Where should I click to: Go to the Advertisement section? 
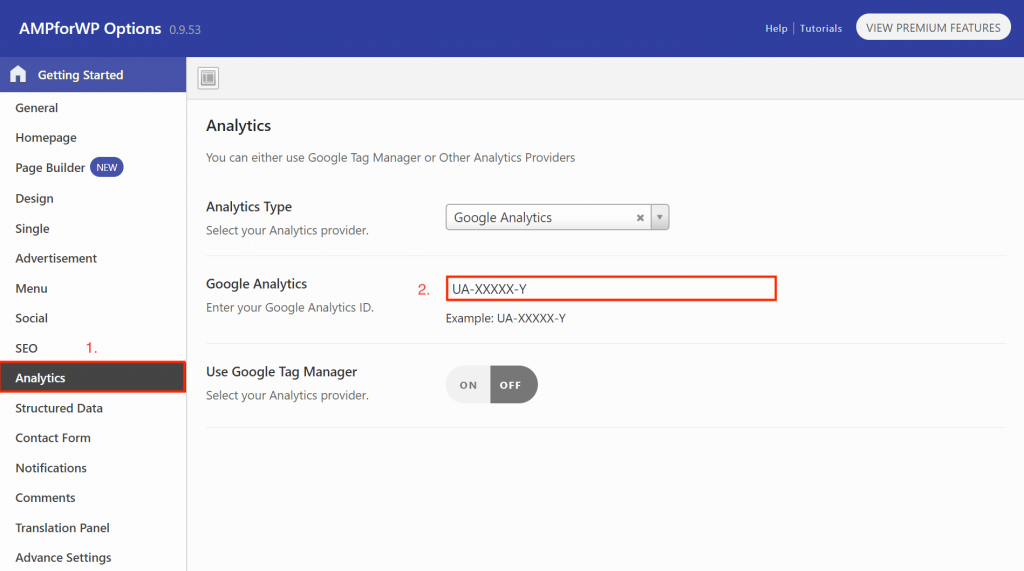coord(56,258)
